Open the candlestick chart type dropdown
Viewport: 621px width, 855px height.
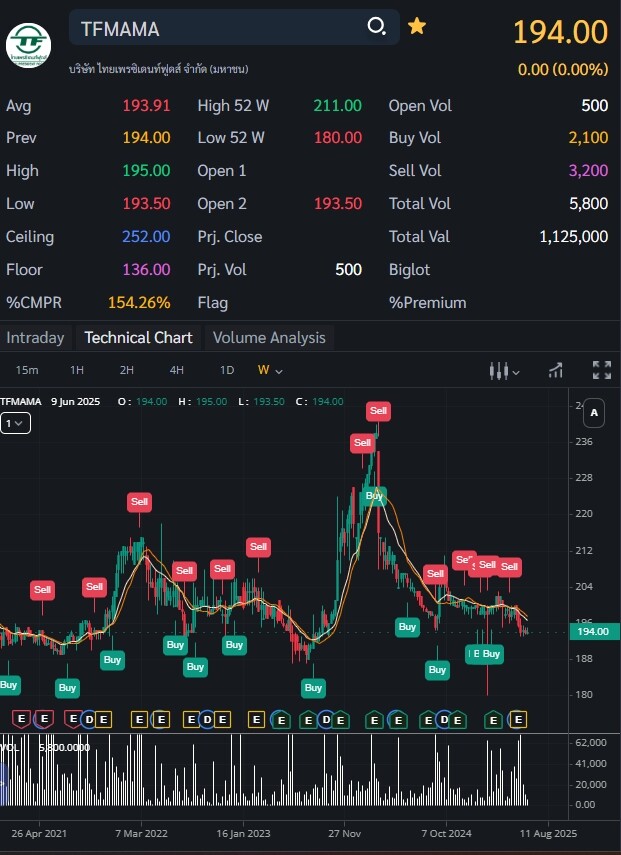tap(504, 371)
